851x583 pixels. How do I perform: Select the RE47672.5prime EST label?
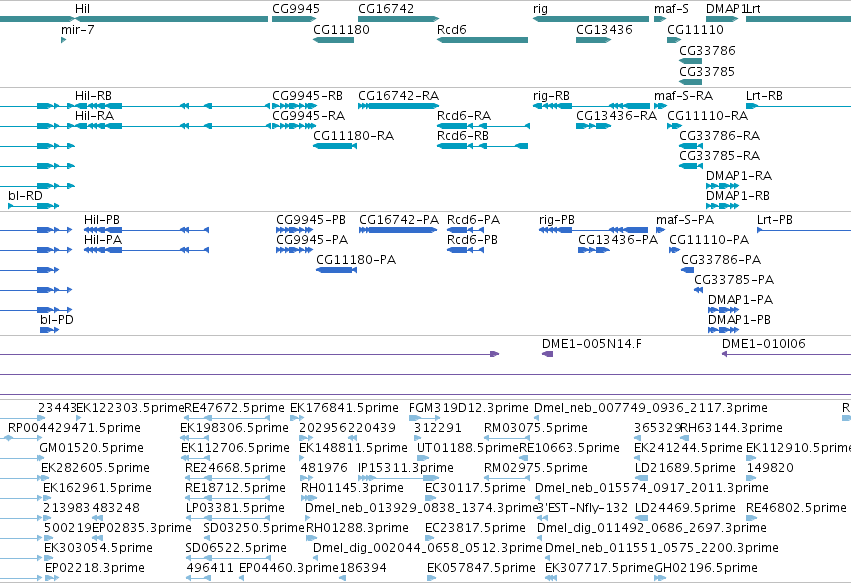[234, 408]
